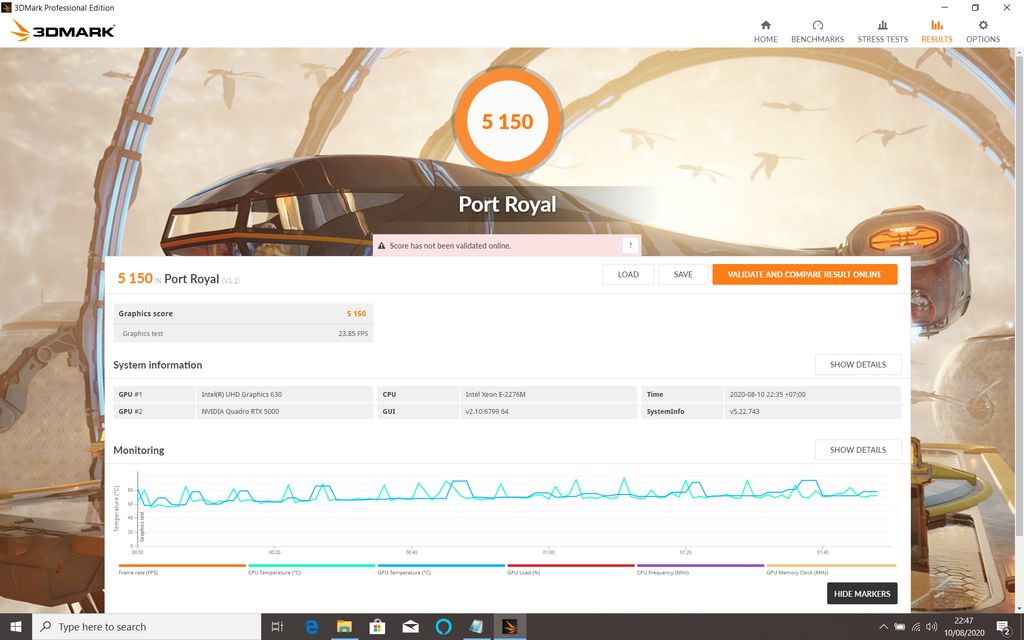Image resolution: width=1024 pixels, height=640 pixels.
Task: Click the SystemInfo value v5.22.743
Action: tap(744, 411)
